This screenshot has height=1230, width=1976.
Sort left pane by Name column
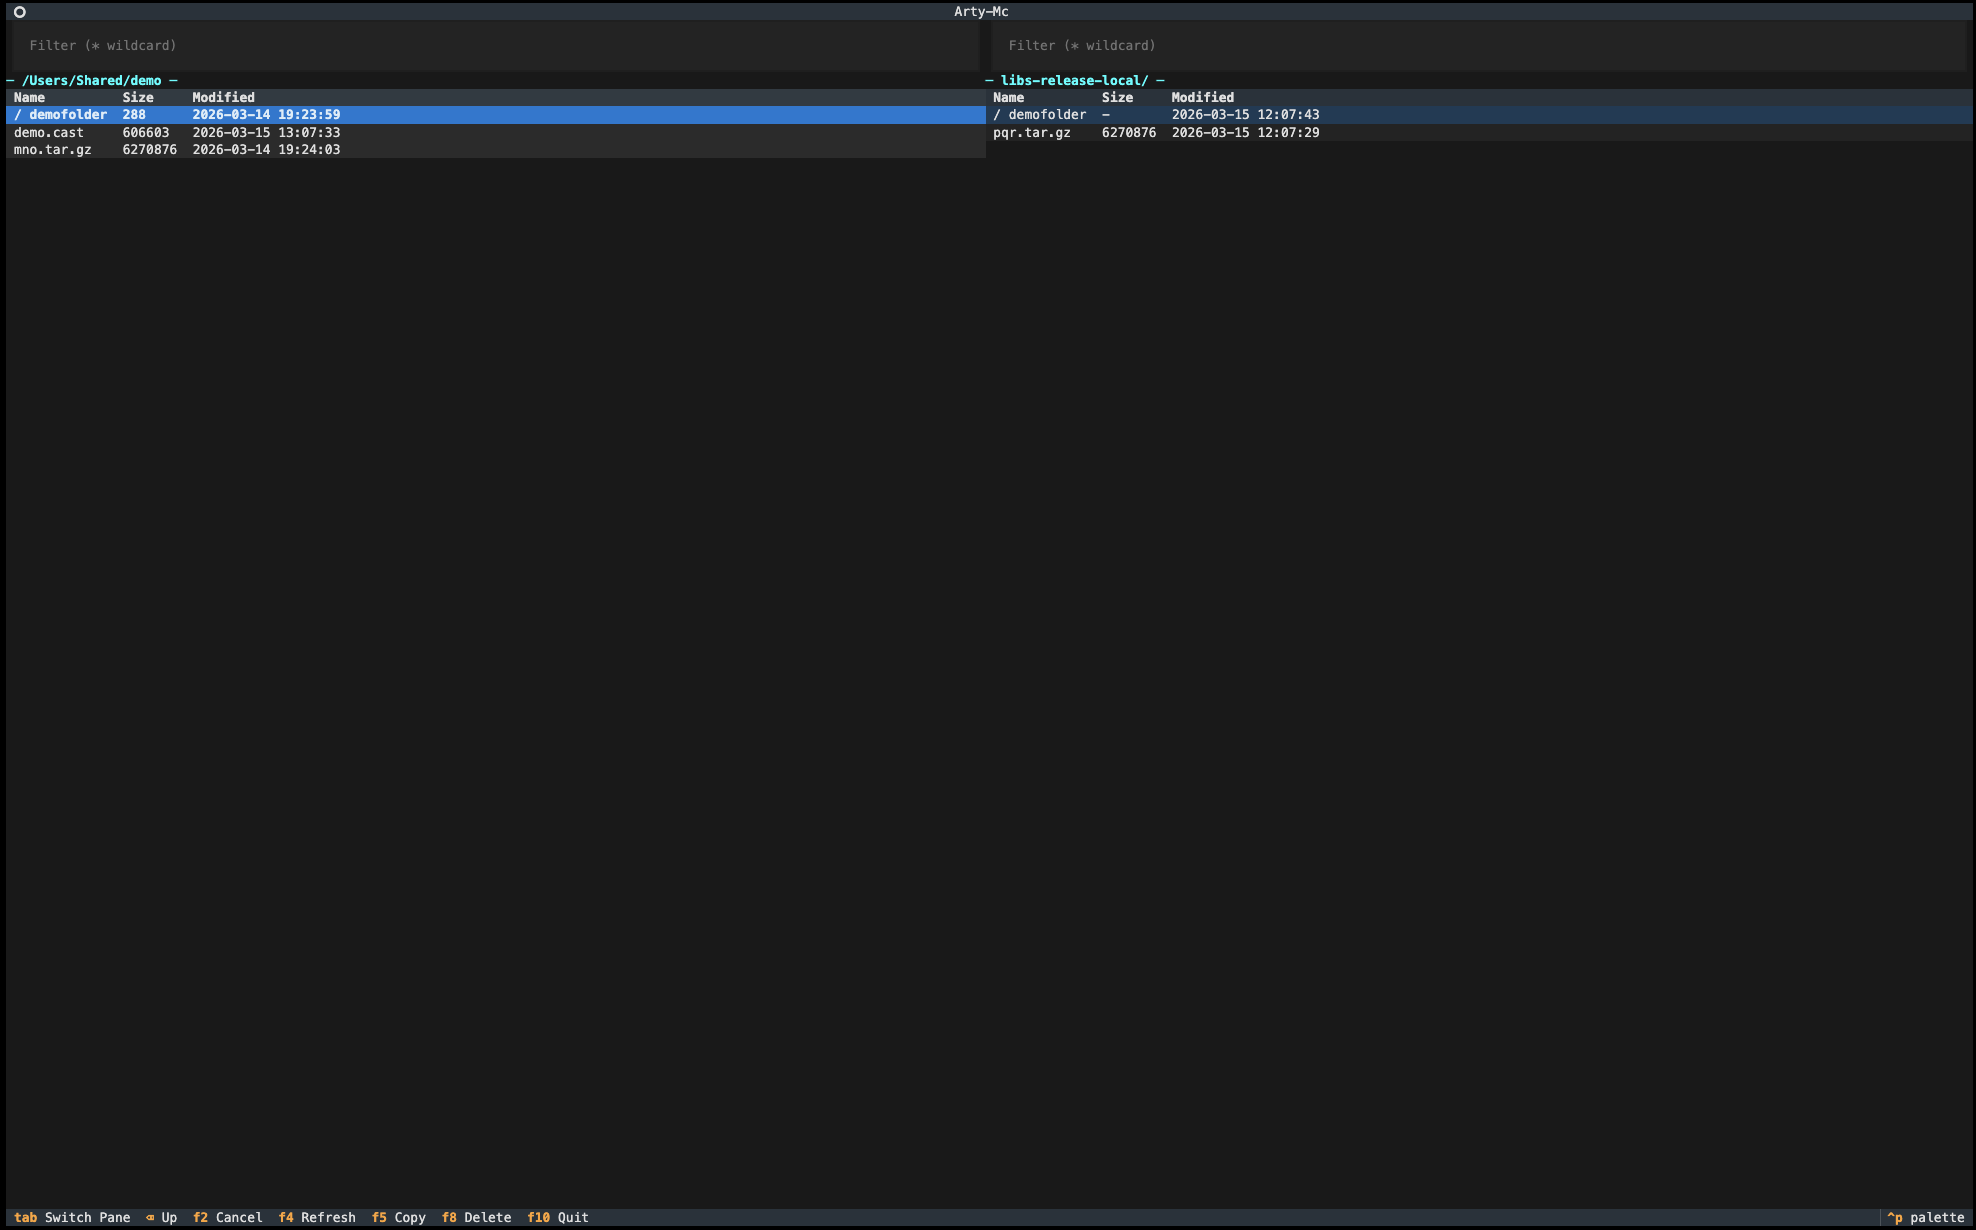click(30, 98)
